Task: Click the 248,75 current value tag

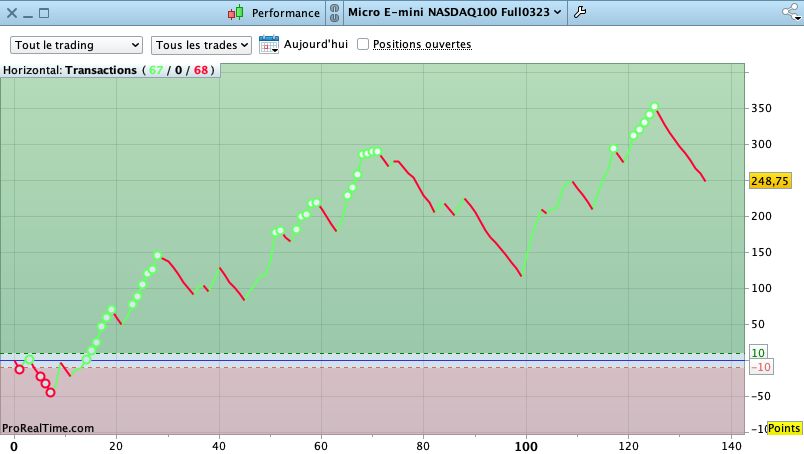Action: [x=770, y=181]
